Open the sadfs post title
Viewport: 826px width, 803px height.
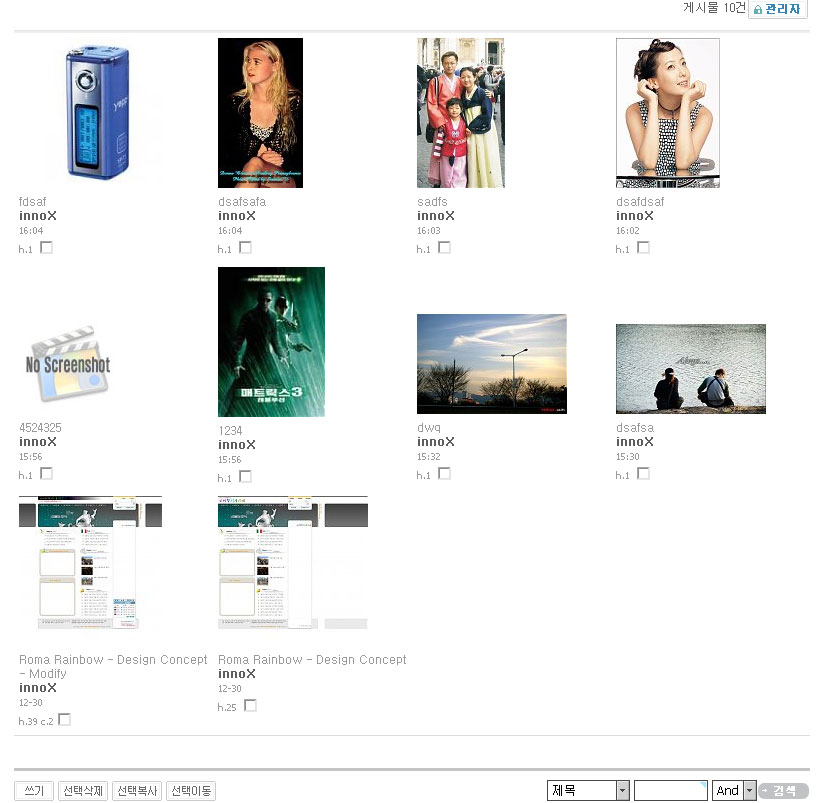click(x=432, y=202)
